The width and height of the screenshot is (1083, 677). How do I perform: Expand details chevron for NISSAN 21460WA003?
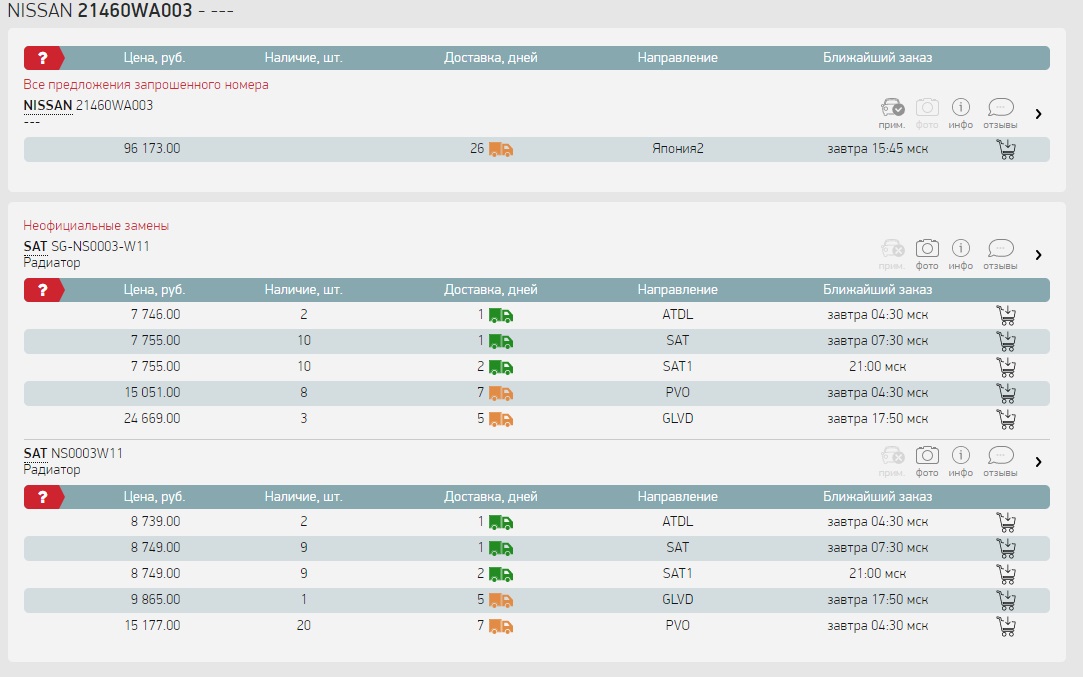(x=1038, y=114)
